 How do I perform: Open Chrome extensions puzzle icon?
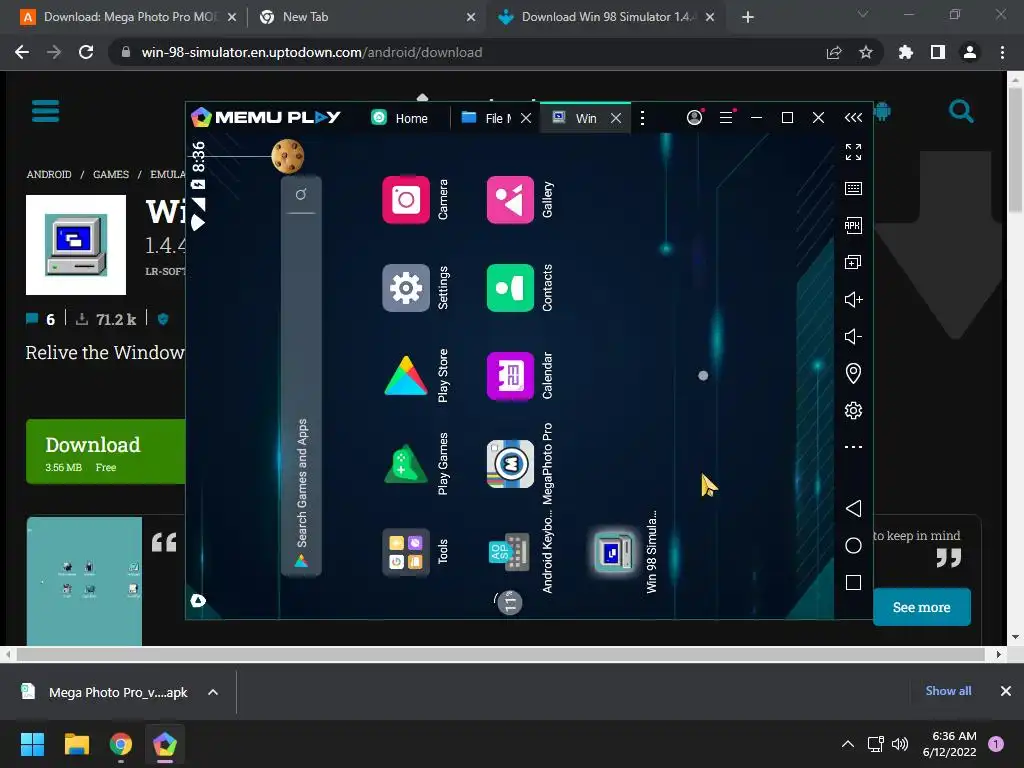tap(905, 52)
